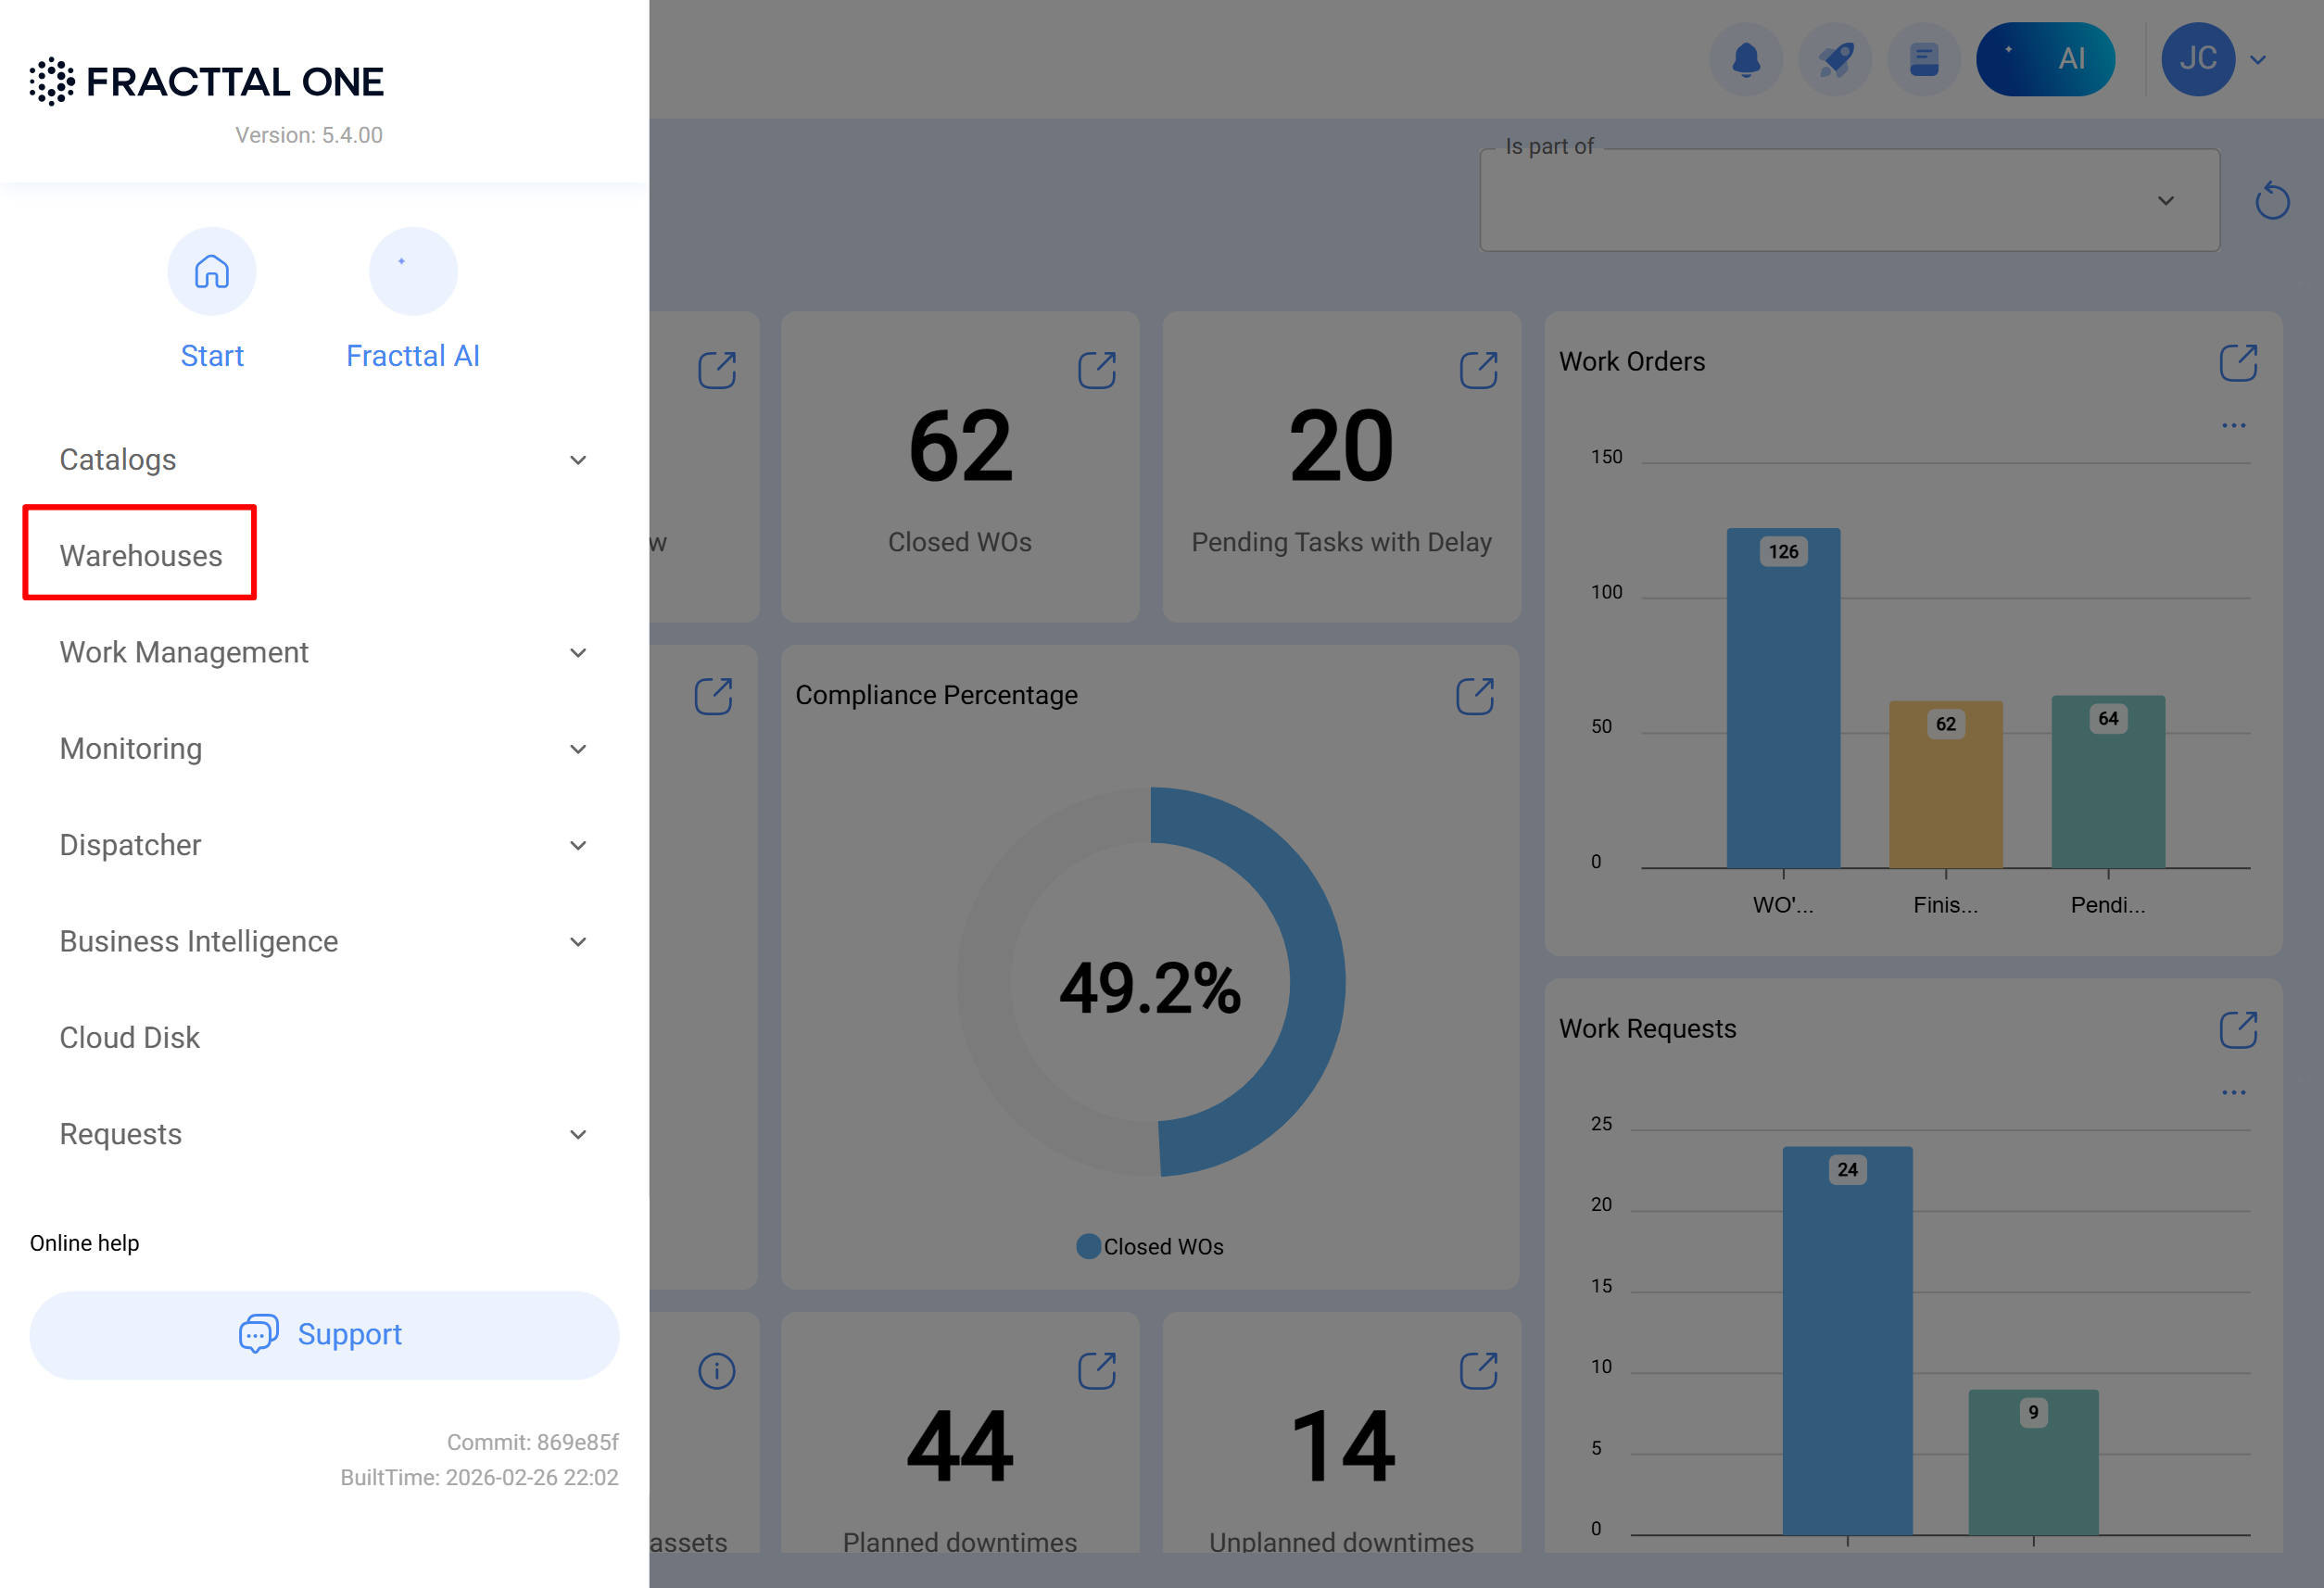Open Closed WOs card external link
This screenshot has width=2324, height=1588.
(x=1096, y=370)
